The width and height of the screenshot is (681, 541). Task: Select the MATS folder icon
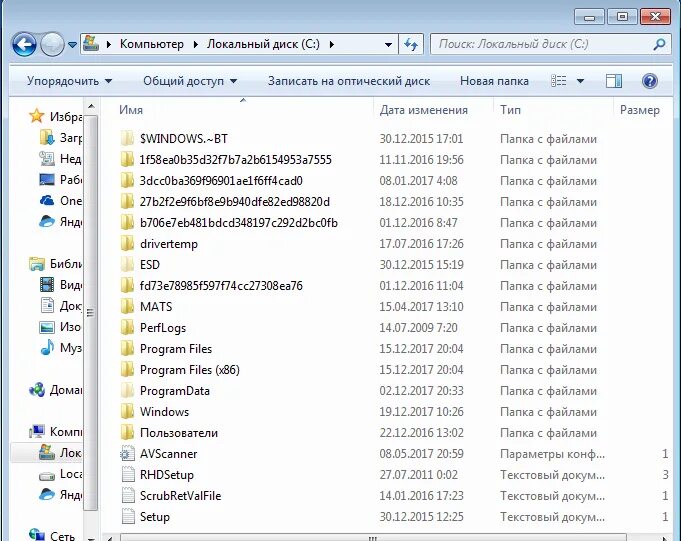(x=127, y=307)
